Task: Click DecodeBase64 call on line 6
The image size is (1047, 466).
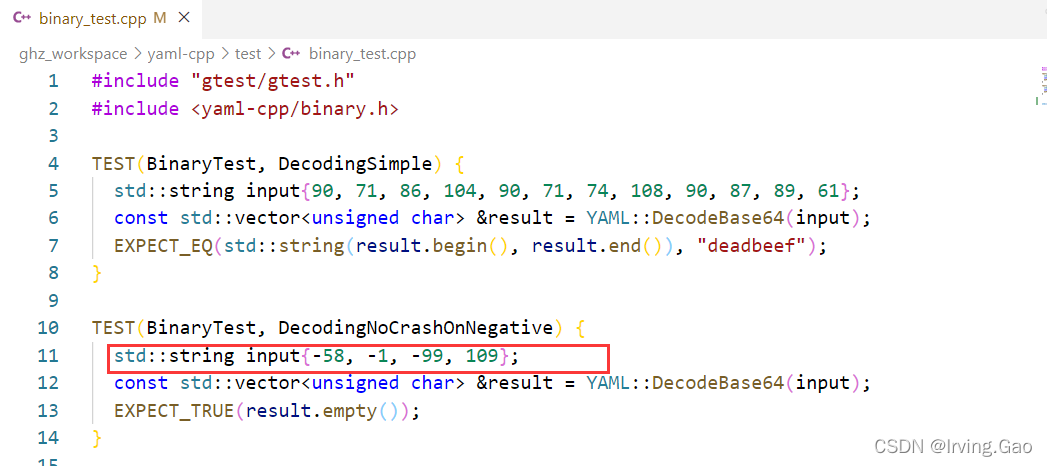Action: tap(718, 218)
